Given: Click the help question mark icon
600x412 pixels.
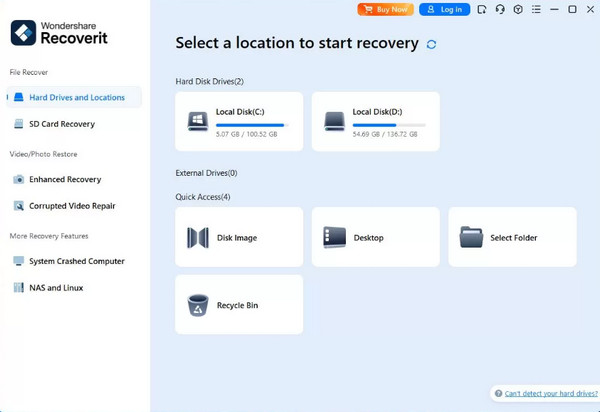Looking at the screenshot, I should click(x=498, y=393).
